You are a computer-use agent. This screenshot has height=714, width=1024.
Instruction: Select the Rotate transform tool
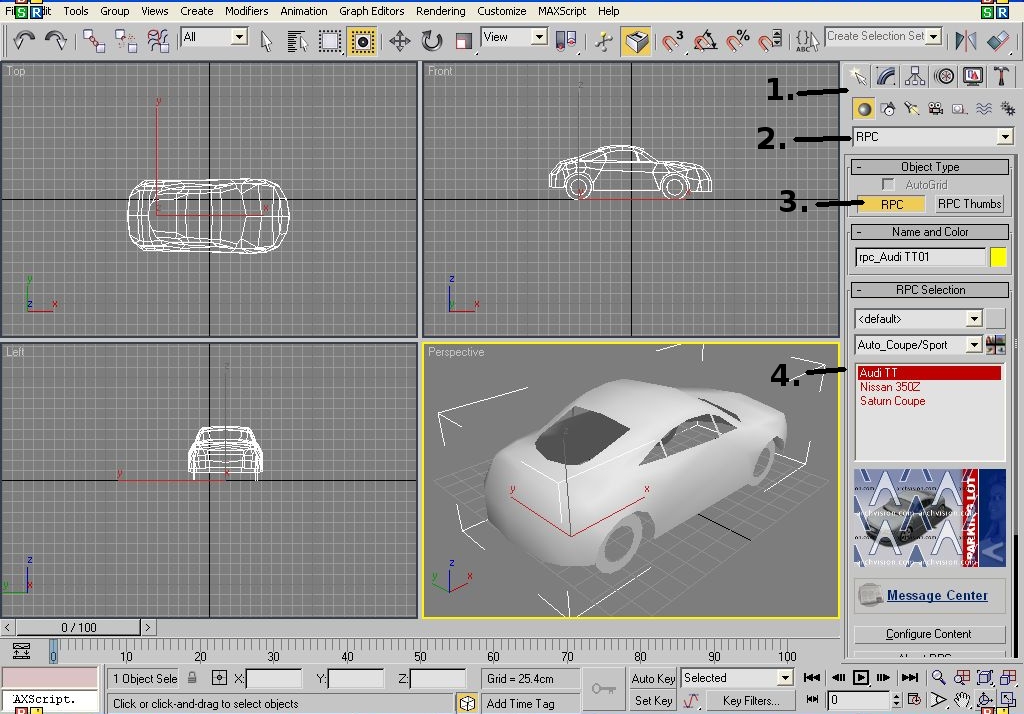[432, 40]
